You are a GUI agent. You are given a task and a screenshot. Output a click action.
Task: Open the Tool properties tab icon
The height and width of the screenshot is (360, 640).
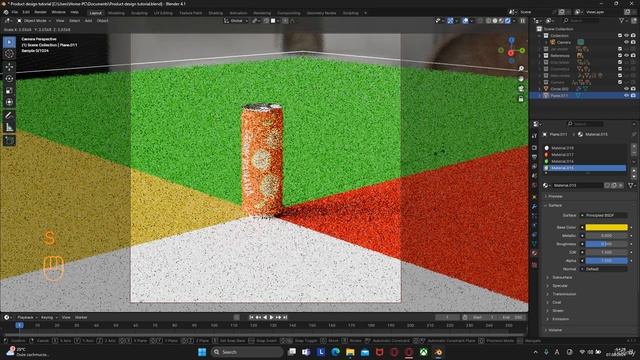coord(534,136)
